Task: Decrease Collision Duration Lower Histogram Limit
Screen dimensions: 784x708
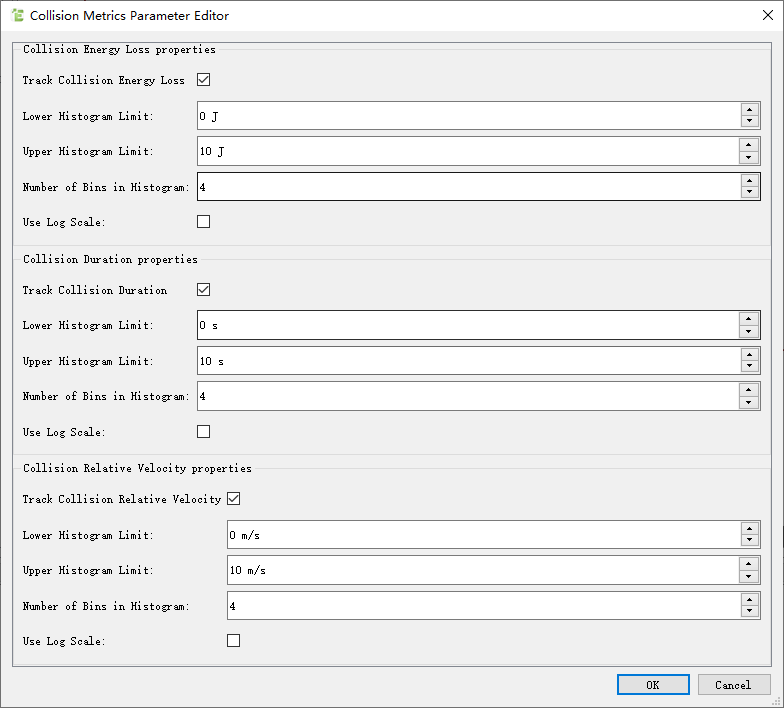Action: tap(750, 331)
